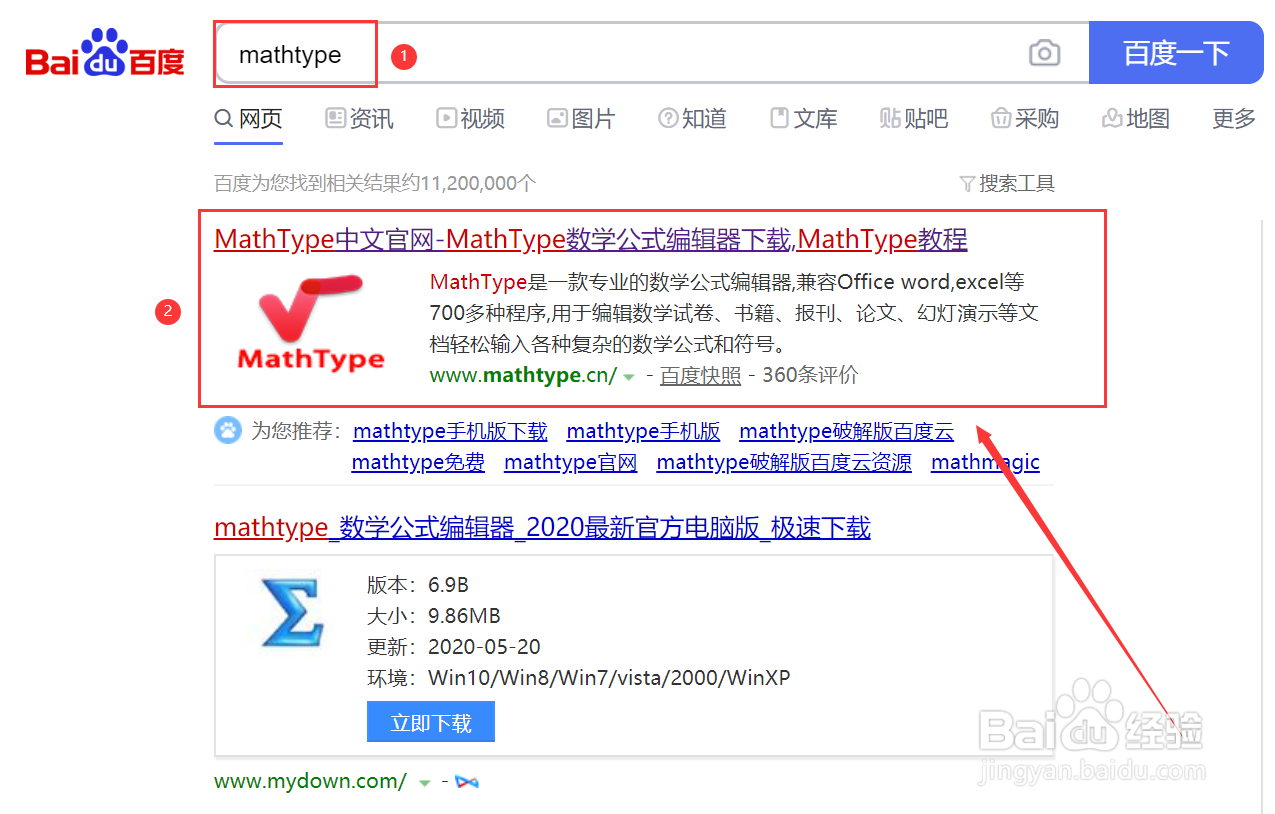The image size is (1275, 814).
Task: Switch to 文库 tab
Action: [x=803, y=119]
